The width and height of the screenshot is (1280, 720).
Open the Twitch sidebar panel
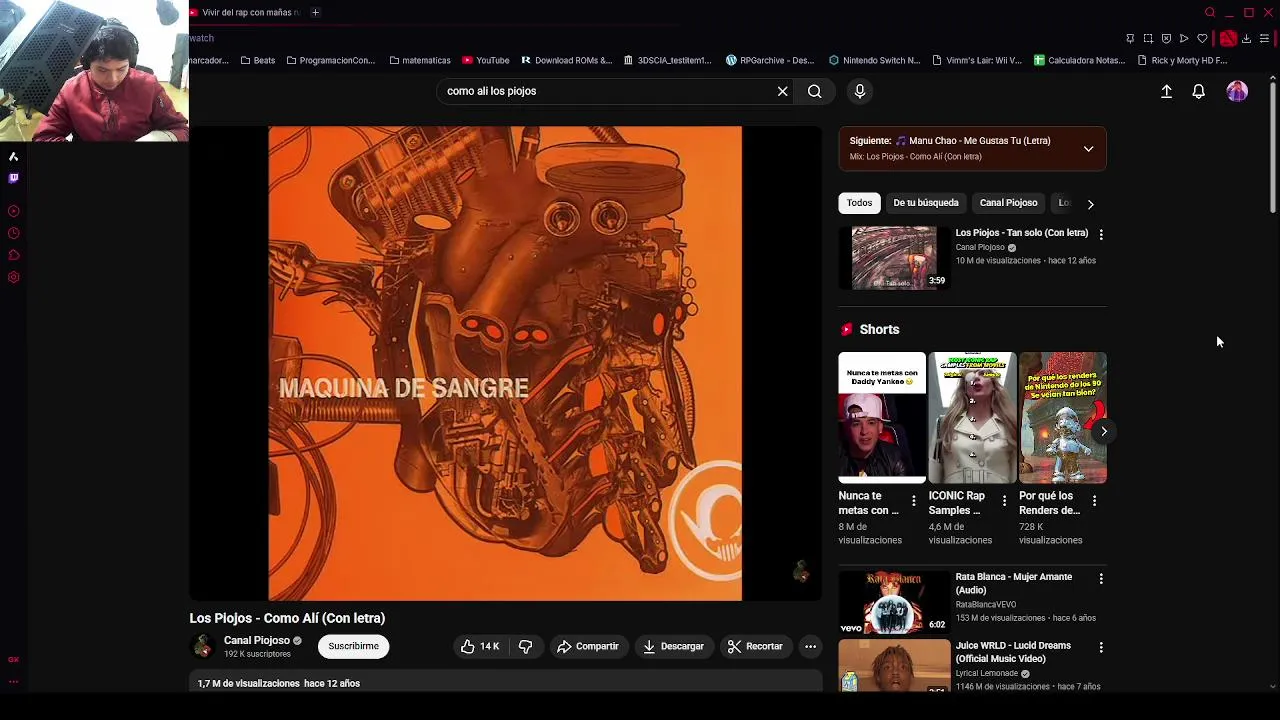[13, 178]
